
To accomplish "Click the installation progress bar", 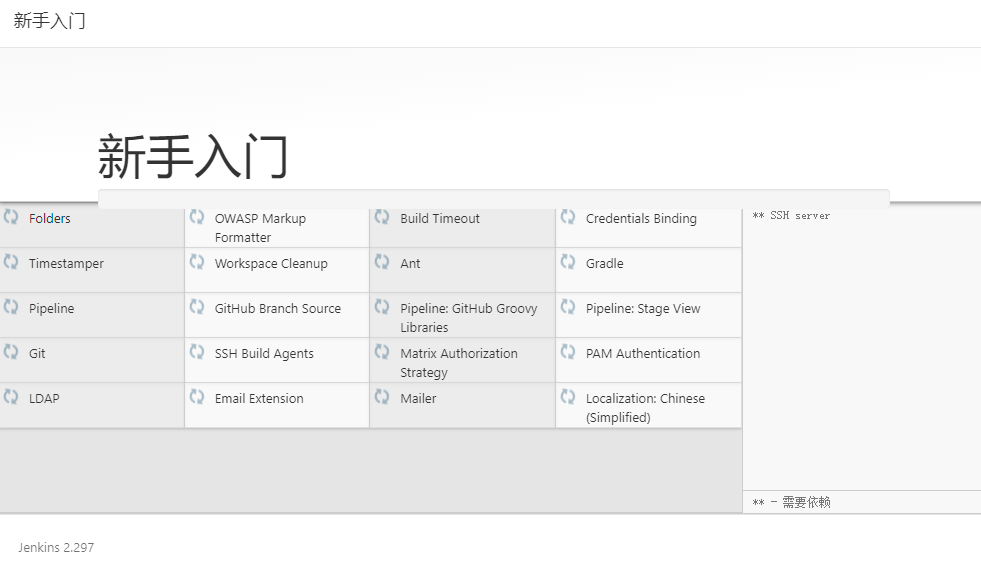I will click(494, 199).
